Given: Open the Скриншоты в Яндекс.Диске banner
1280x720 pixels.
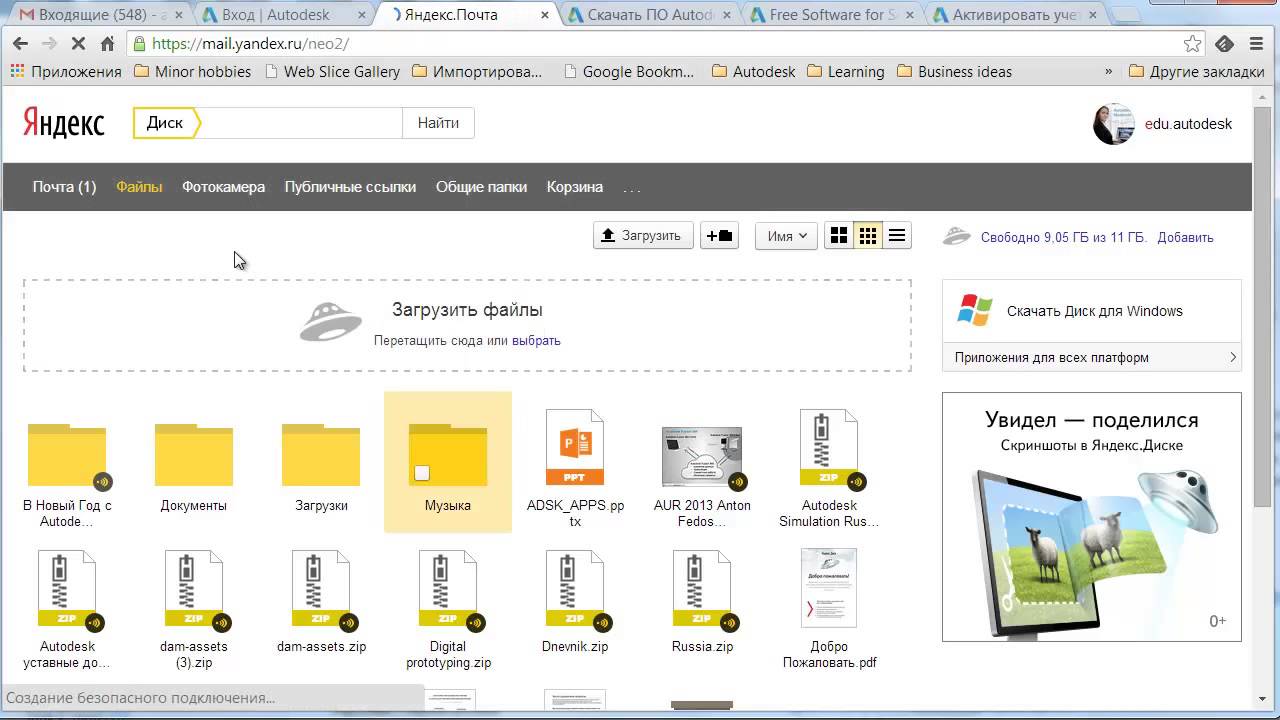Looking at the screenshot, I should coord(1092,516).
